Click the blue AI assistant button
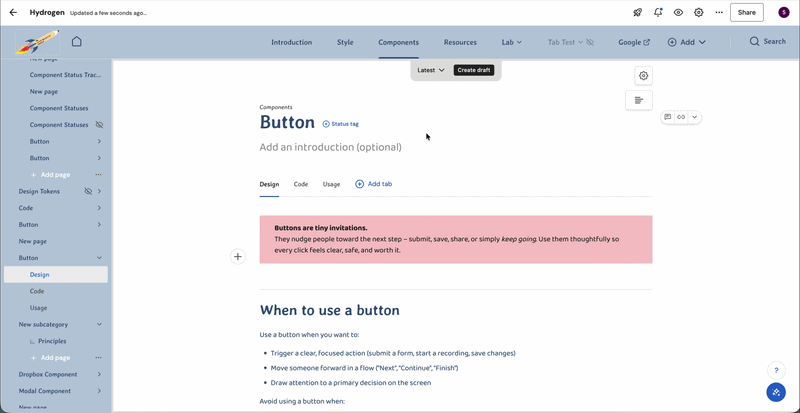 (776, 392)
